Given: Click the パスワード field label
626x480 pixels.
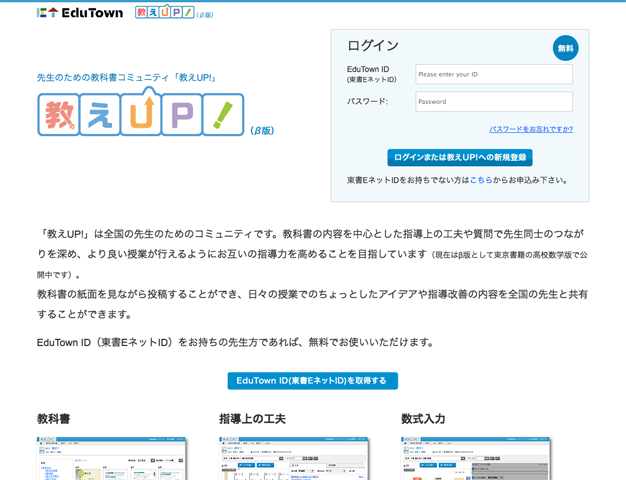Looking at the screenshot, I should point(367,101).
